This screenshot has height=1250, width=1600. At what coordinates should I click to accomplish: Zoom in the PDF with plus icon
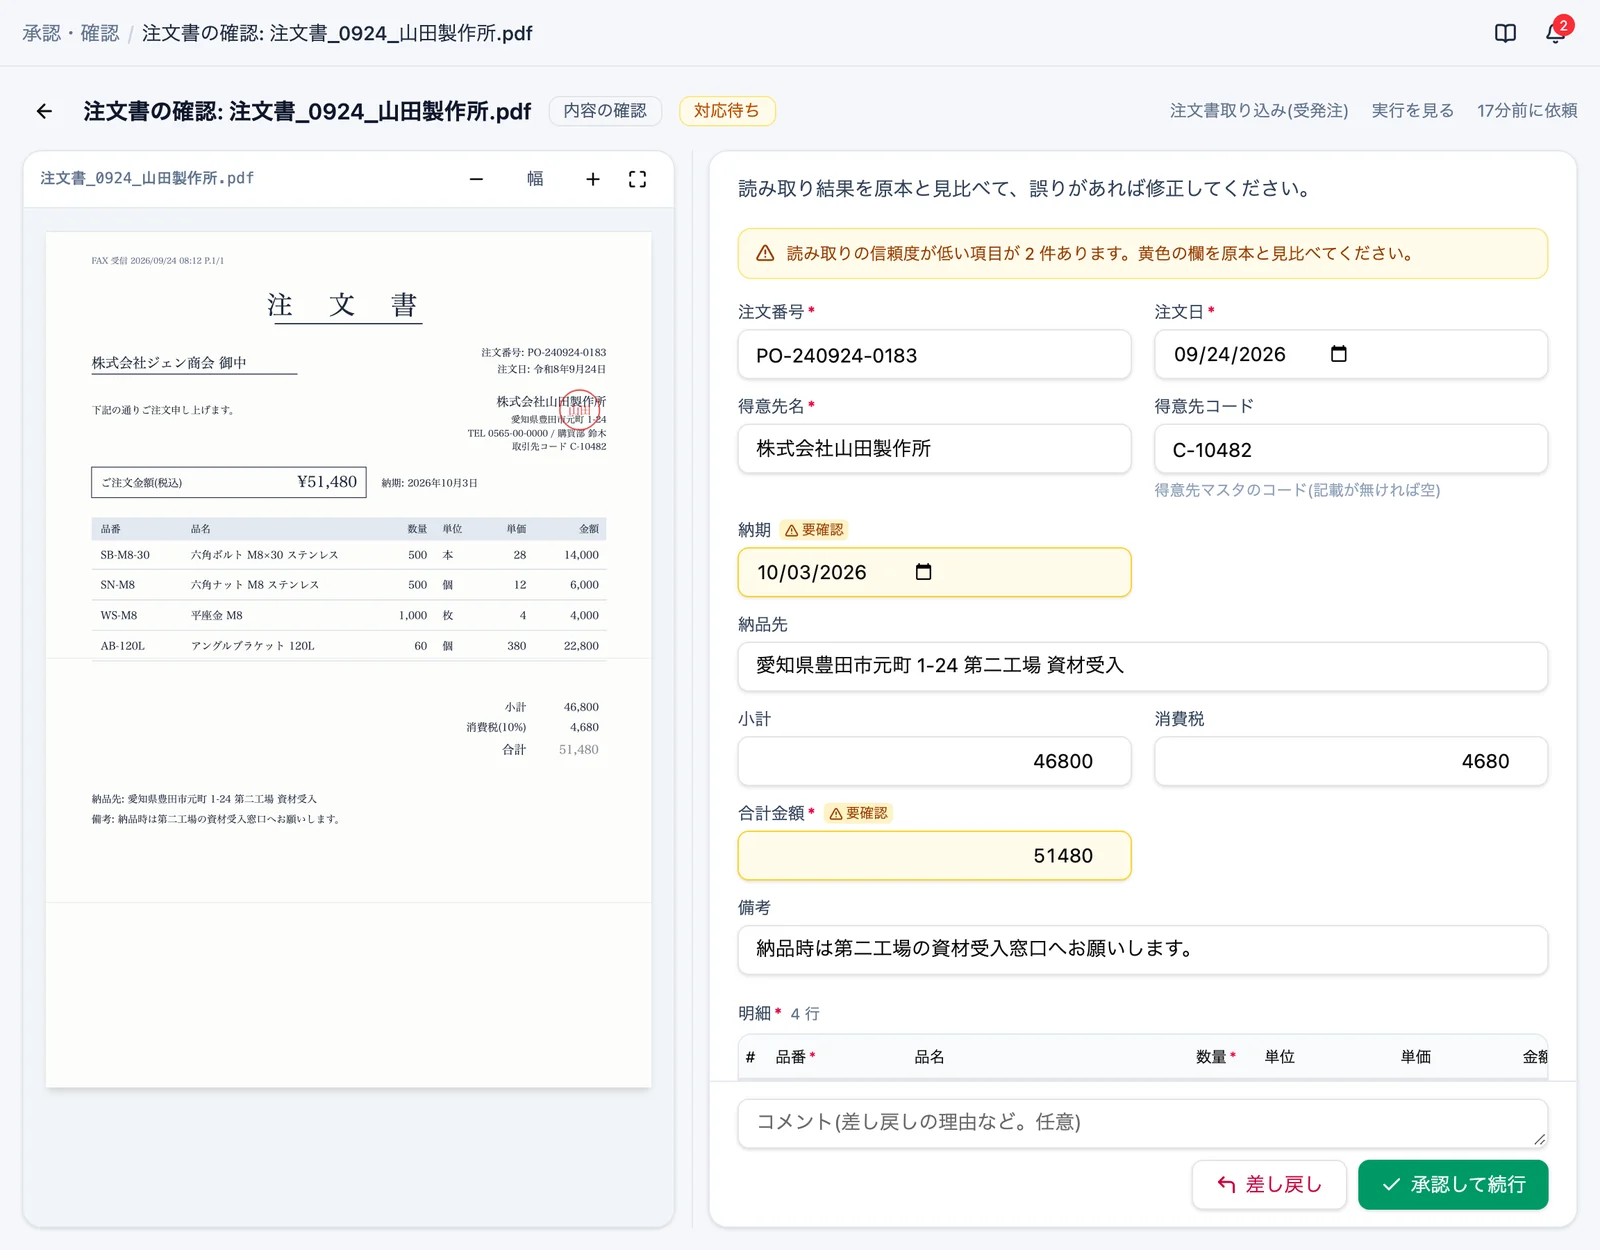tap(593, 179)
